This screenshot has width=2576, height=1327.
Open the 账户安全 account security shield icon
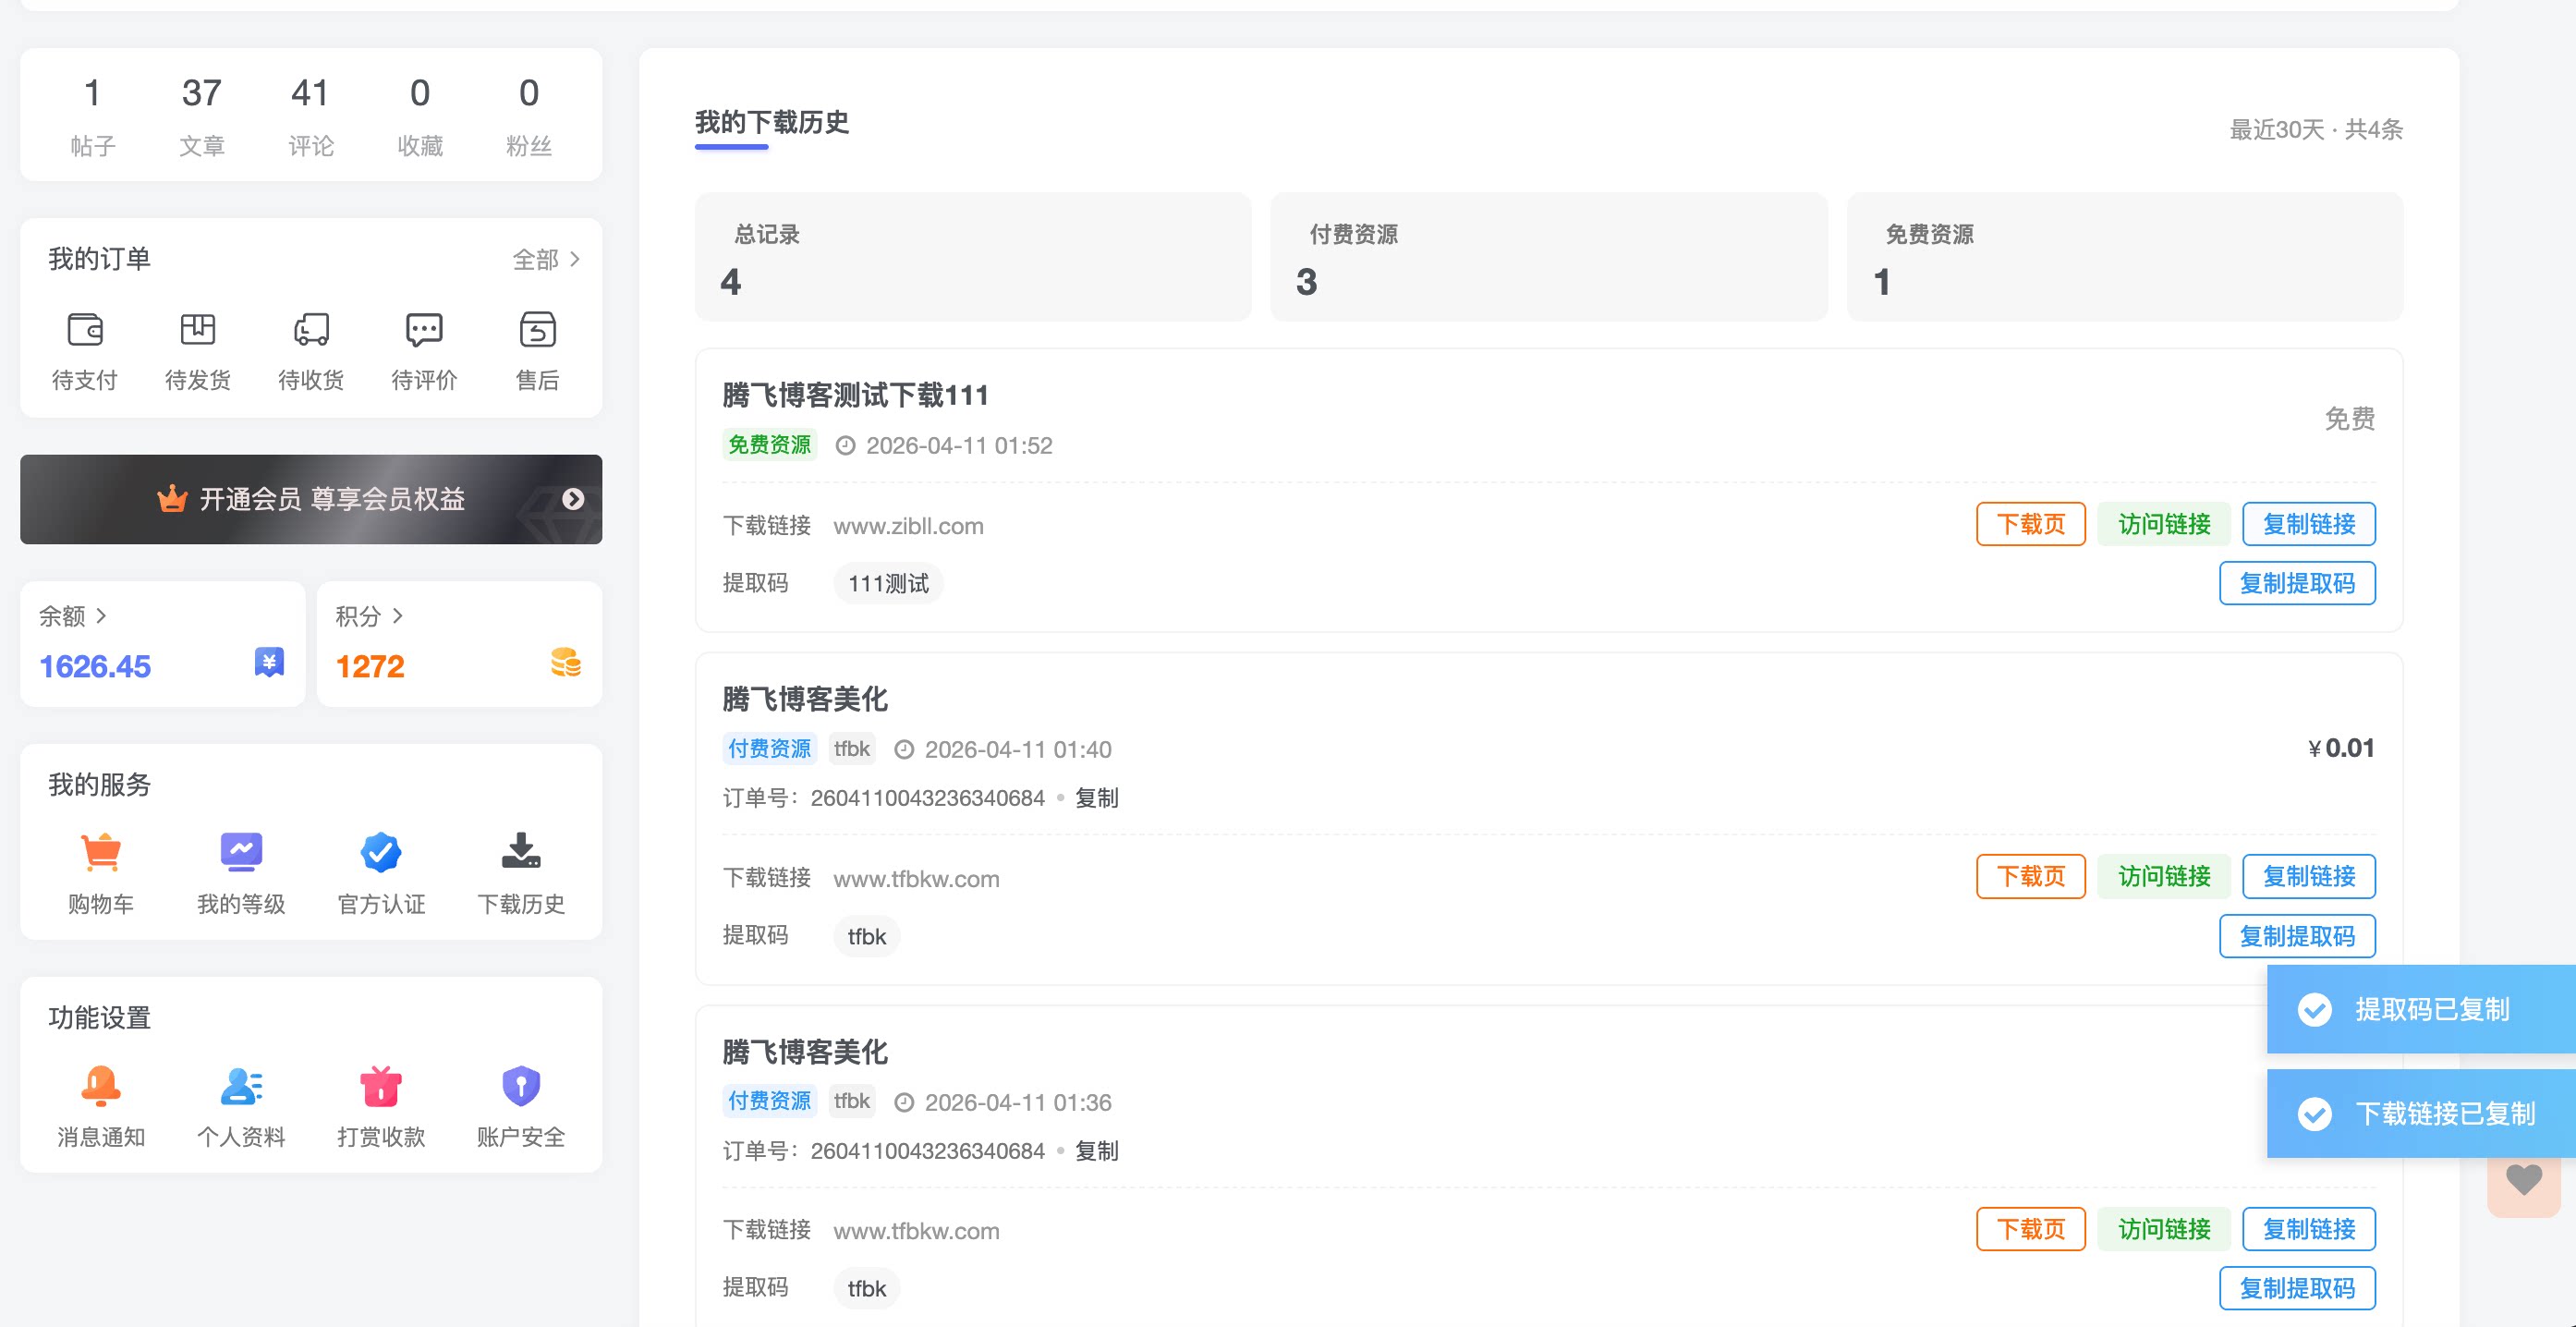[x=520, y=1087]
